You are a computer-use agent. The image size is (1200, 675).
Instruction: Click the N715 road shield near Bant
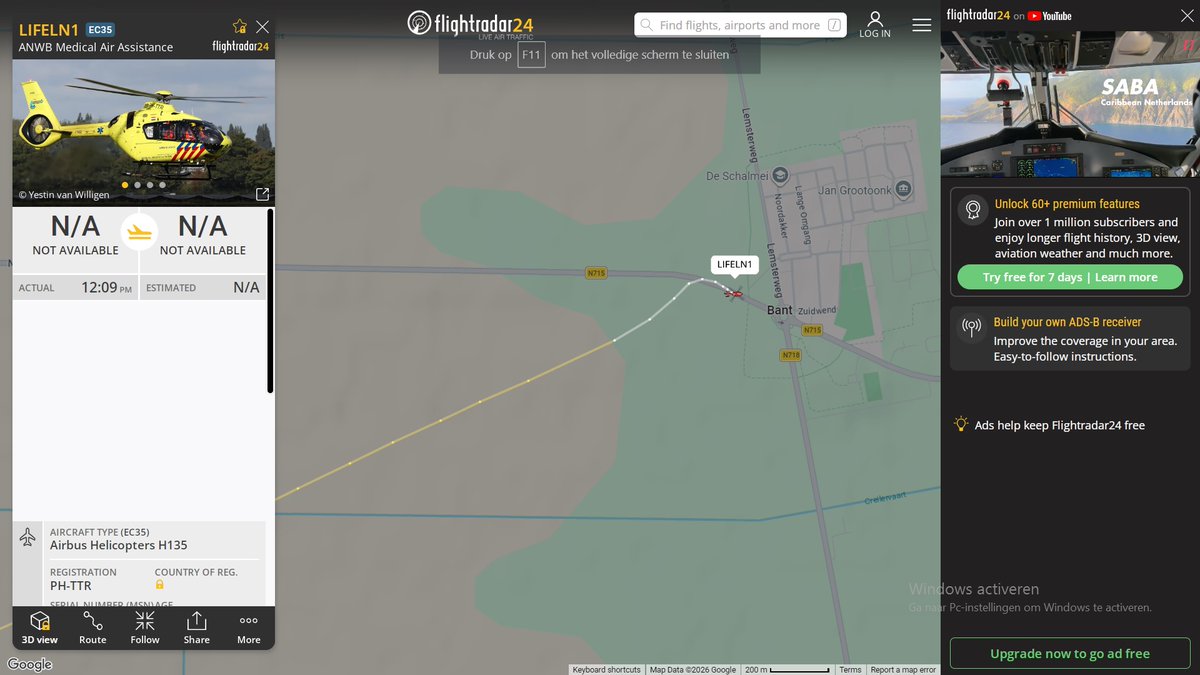coord(811,330)
